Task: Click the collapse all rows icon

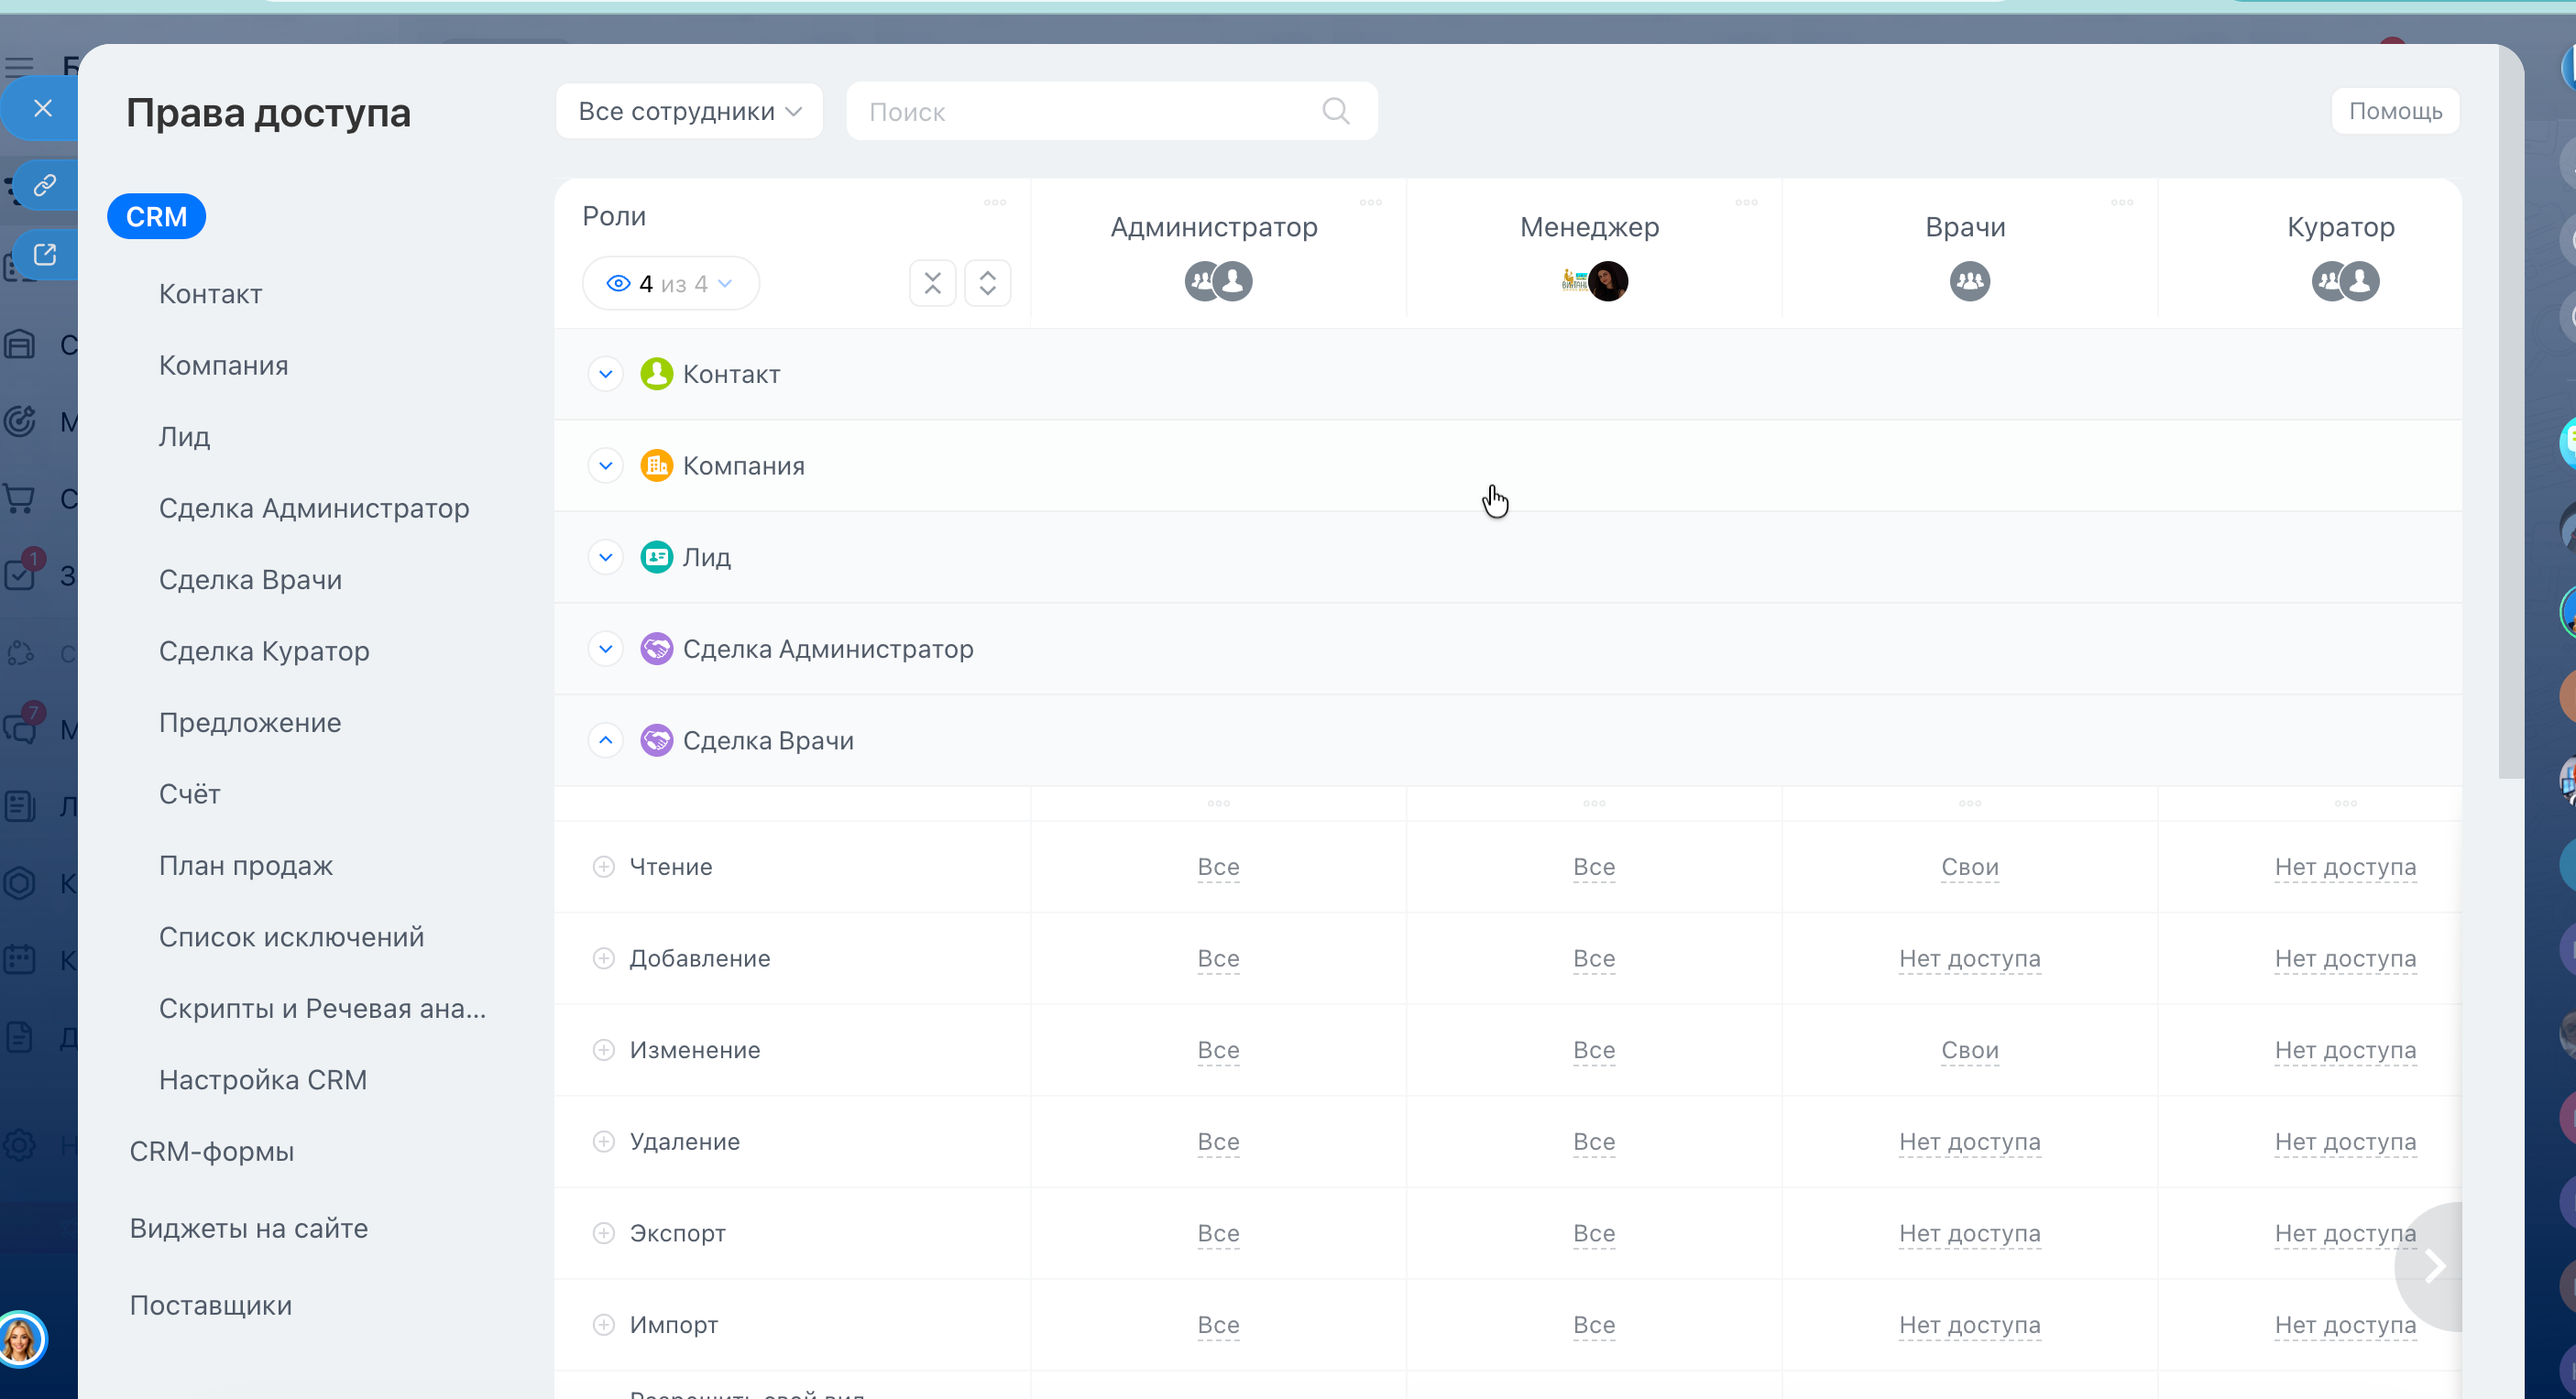Action: click(x=932, y=283)
